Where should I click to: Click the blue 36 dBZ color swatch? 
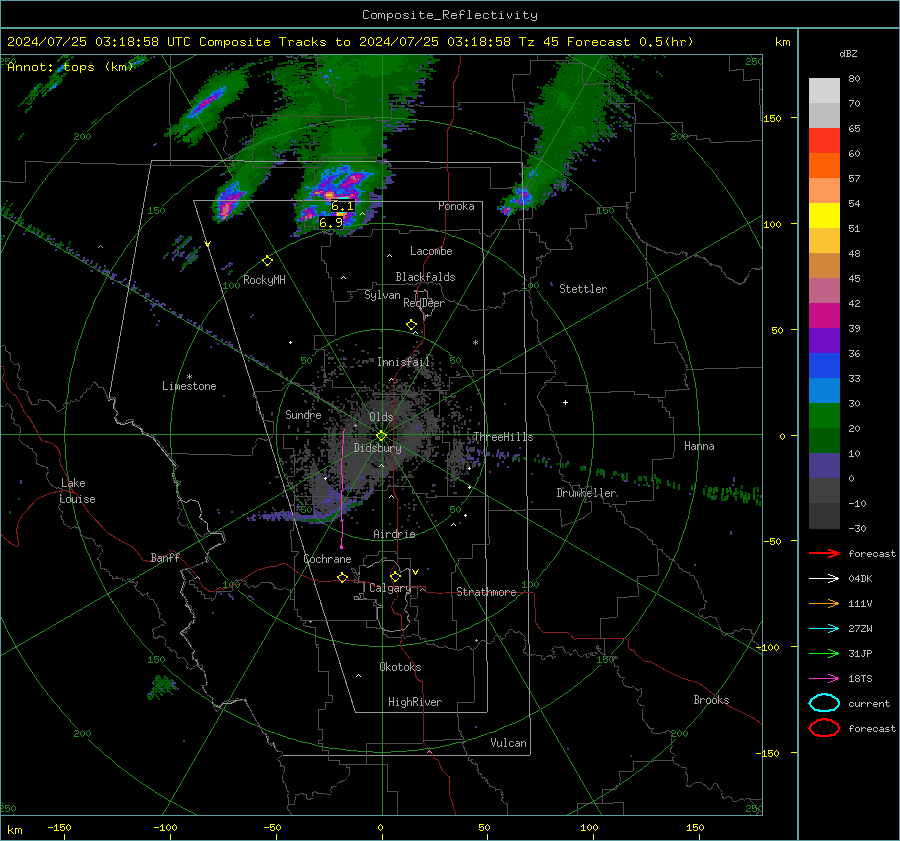(x=824, y=366)
